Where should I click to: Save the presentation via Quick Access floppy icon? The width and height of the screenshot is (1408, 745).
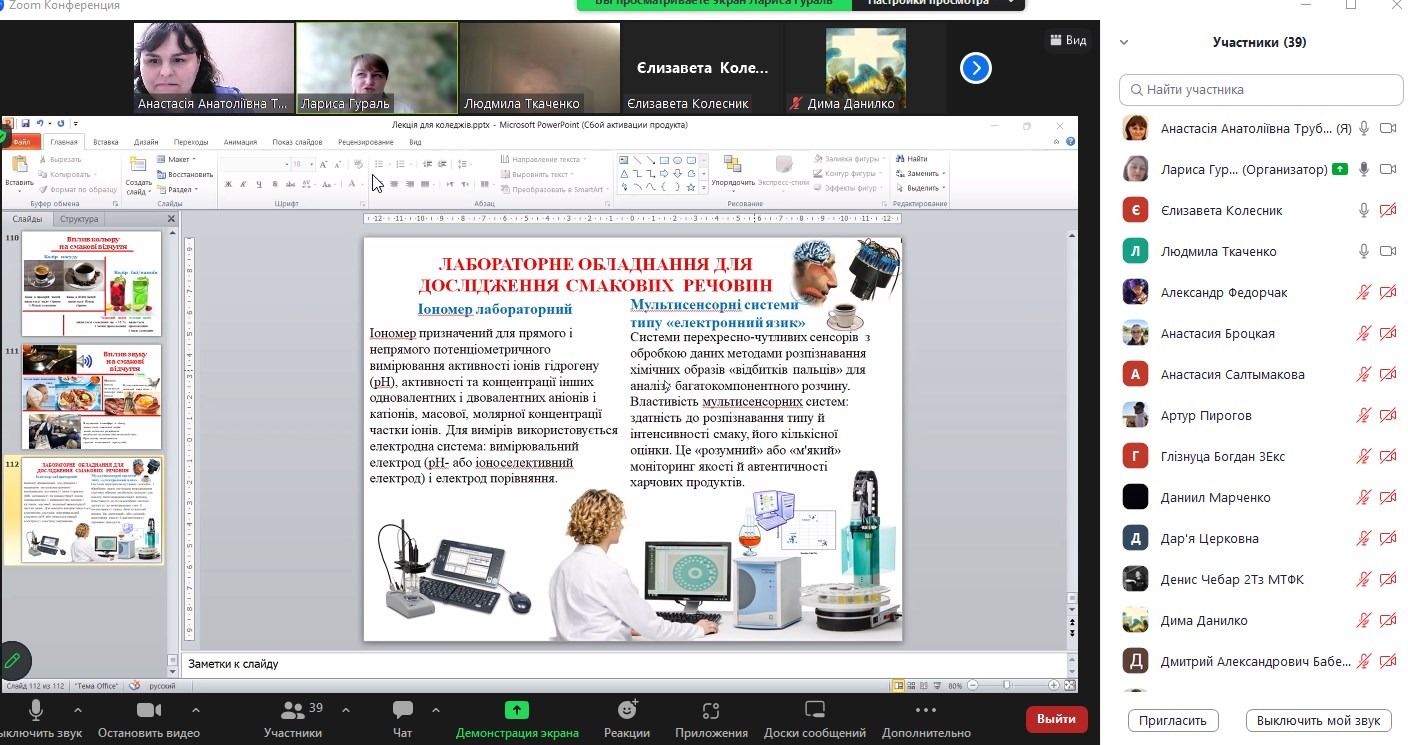click(27, 124)
